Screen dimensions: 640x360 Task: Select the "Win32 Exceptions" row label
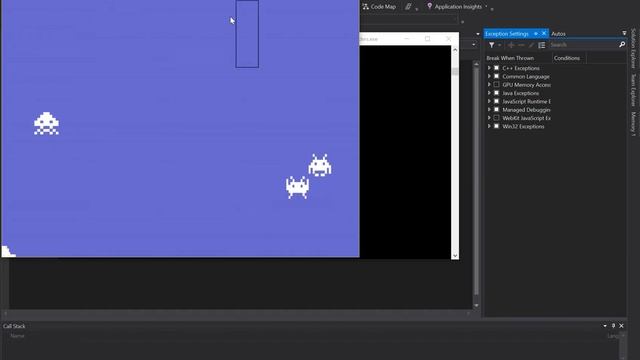523,126
